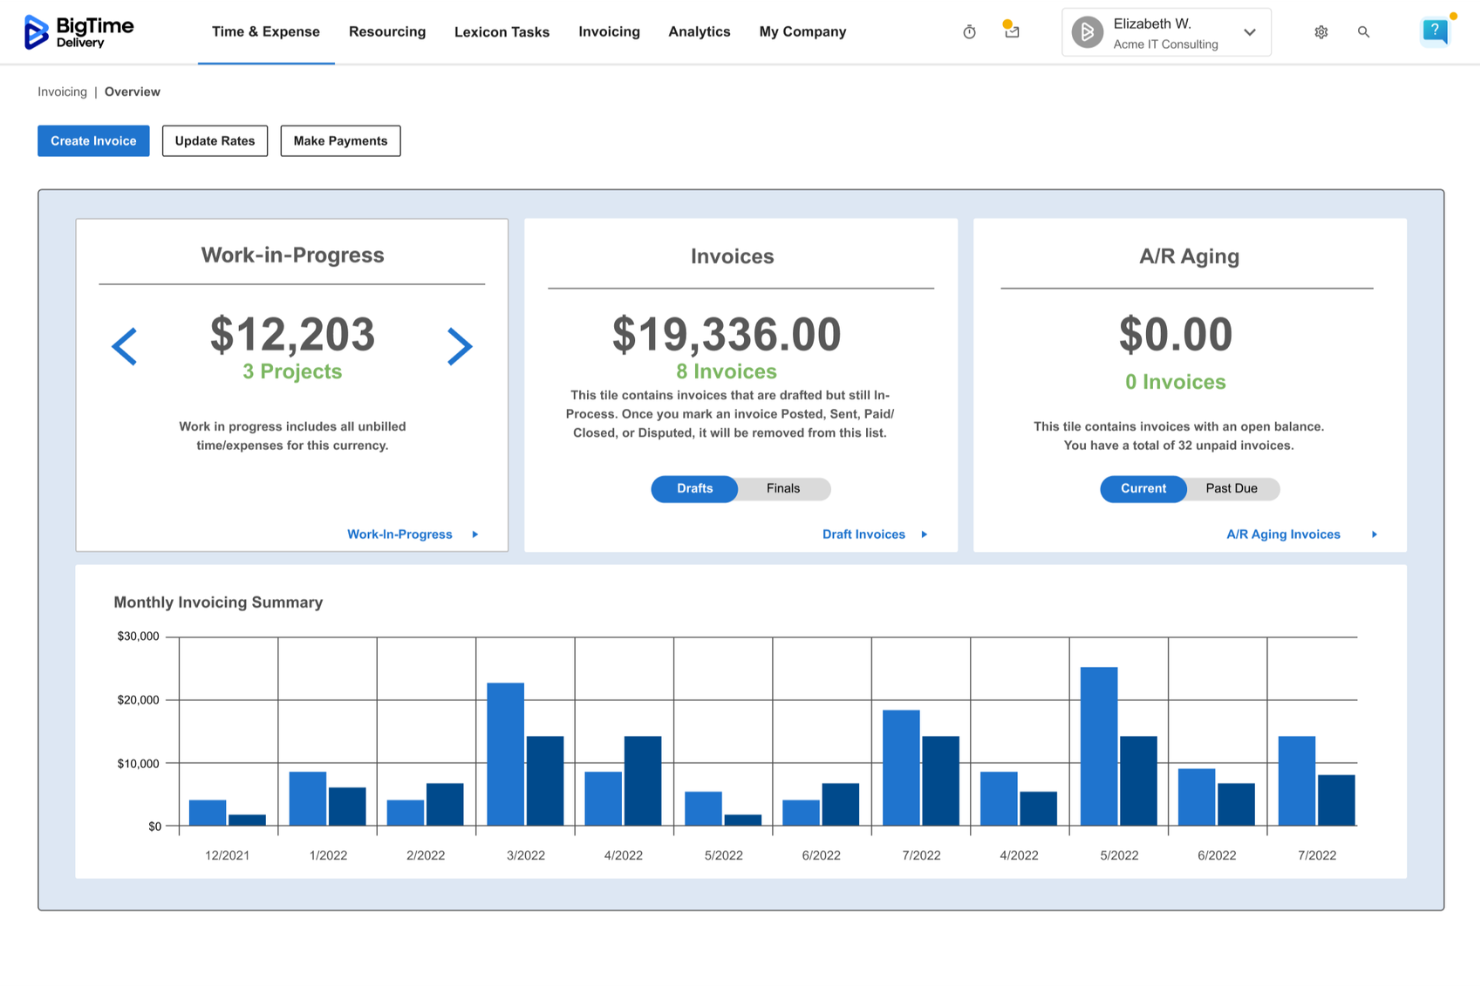Click the BigTime Delivery logo
The width and height of the screenshot is (1480, 987).
pos(80,31)
